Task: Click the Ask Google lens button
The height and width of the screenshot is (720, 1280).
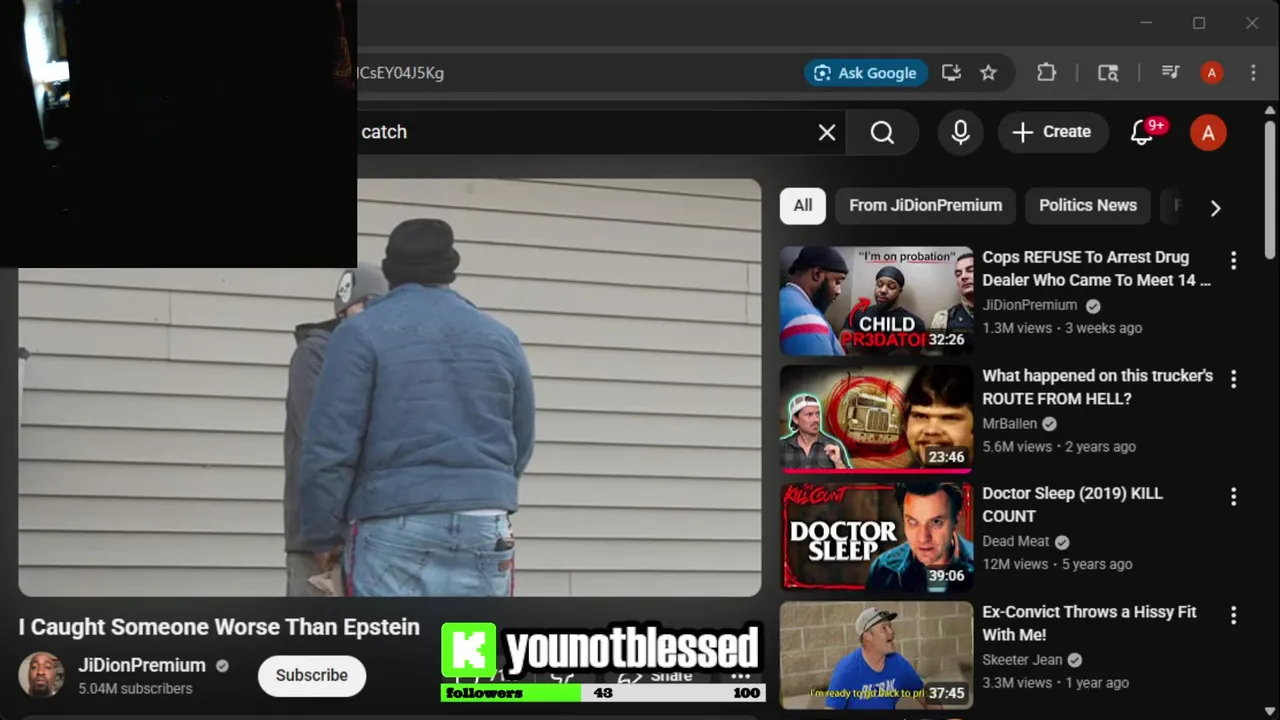Action: pyautogui.click(x=866, y=73)
